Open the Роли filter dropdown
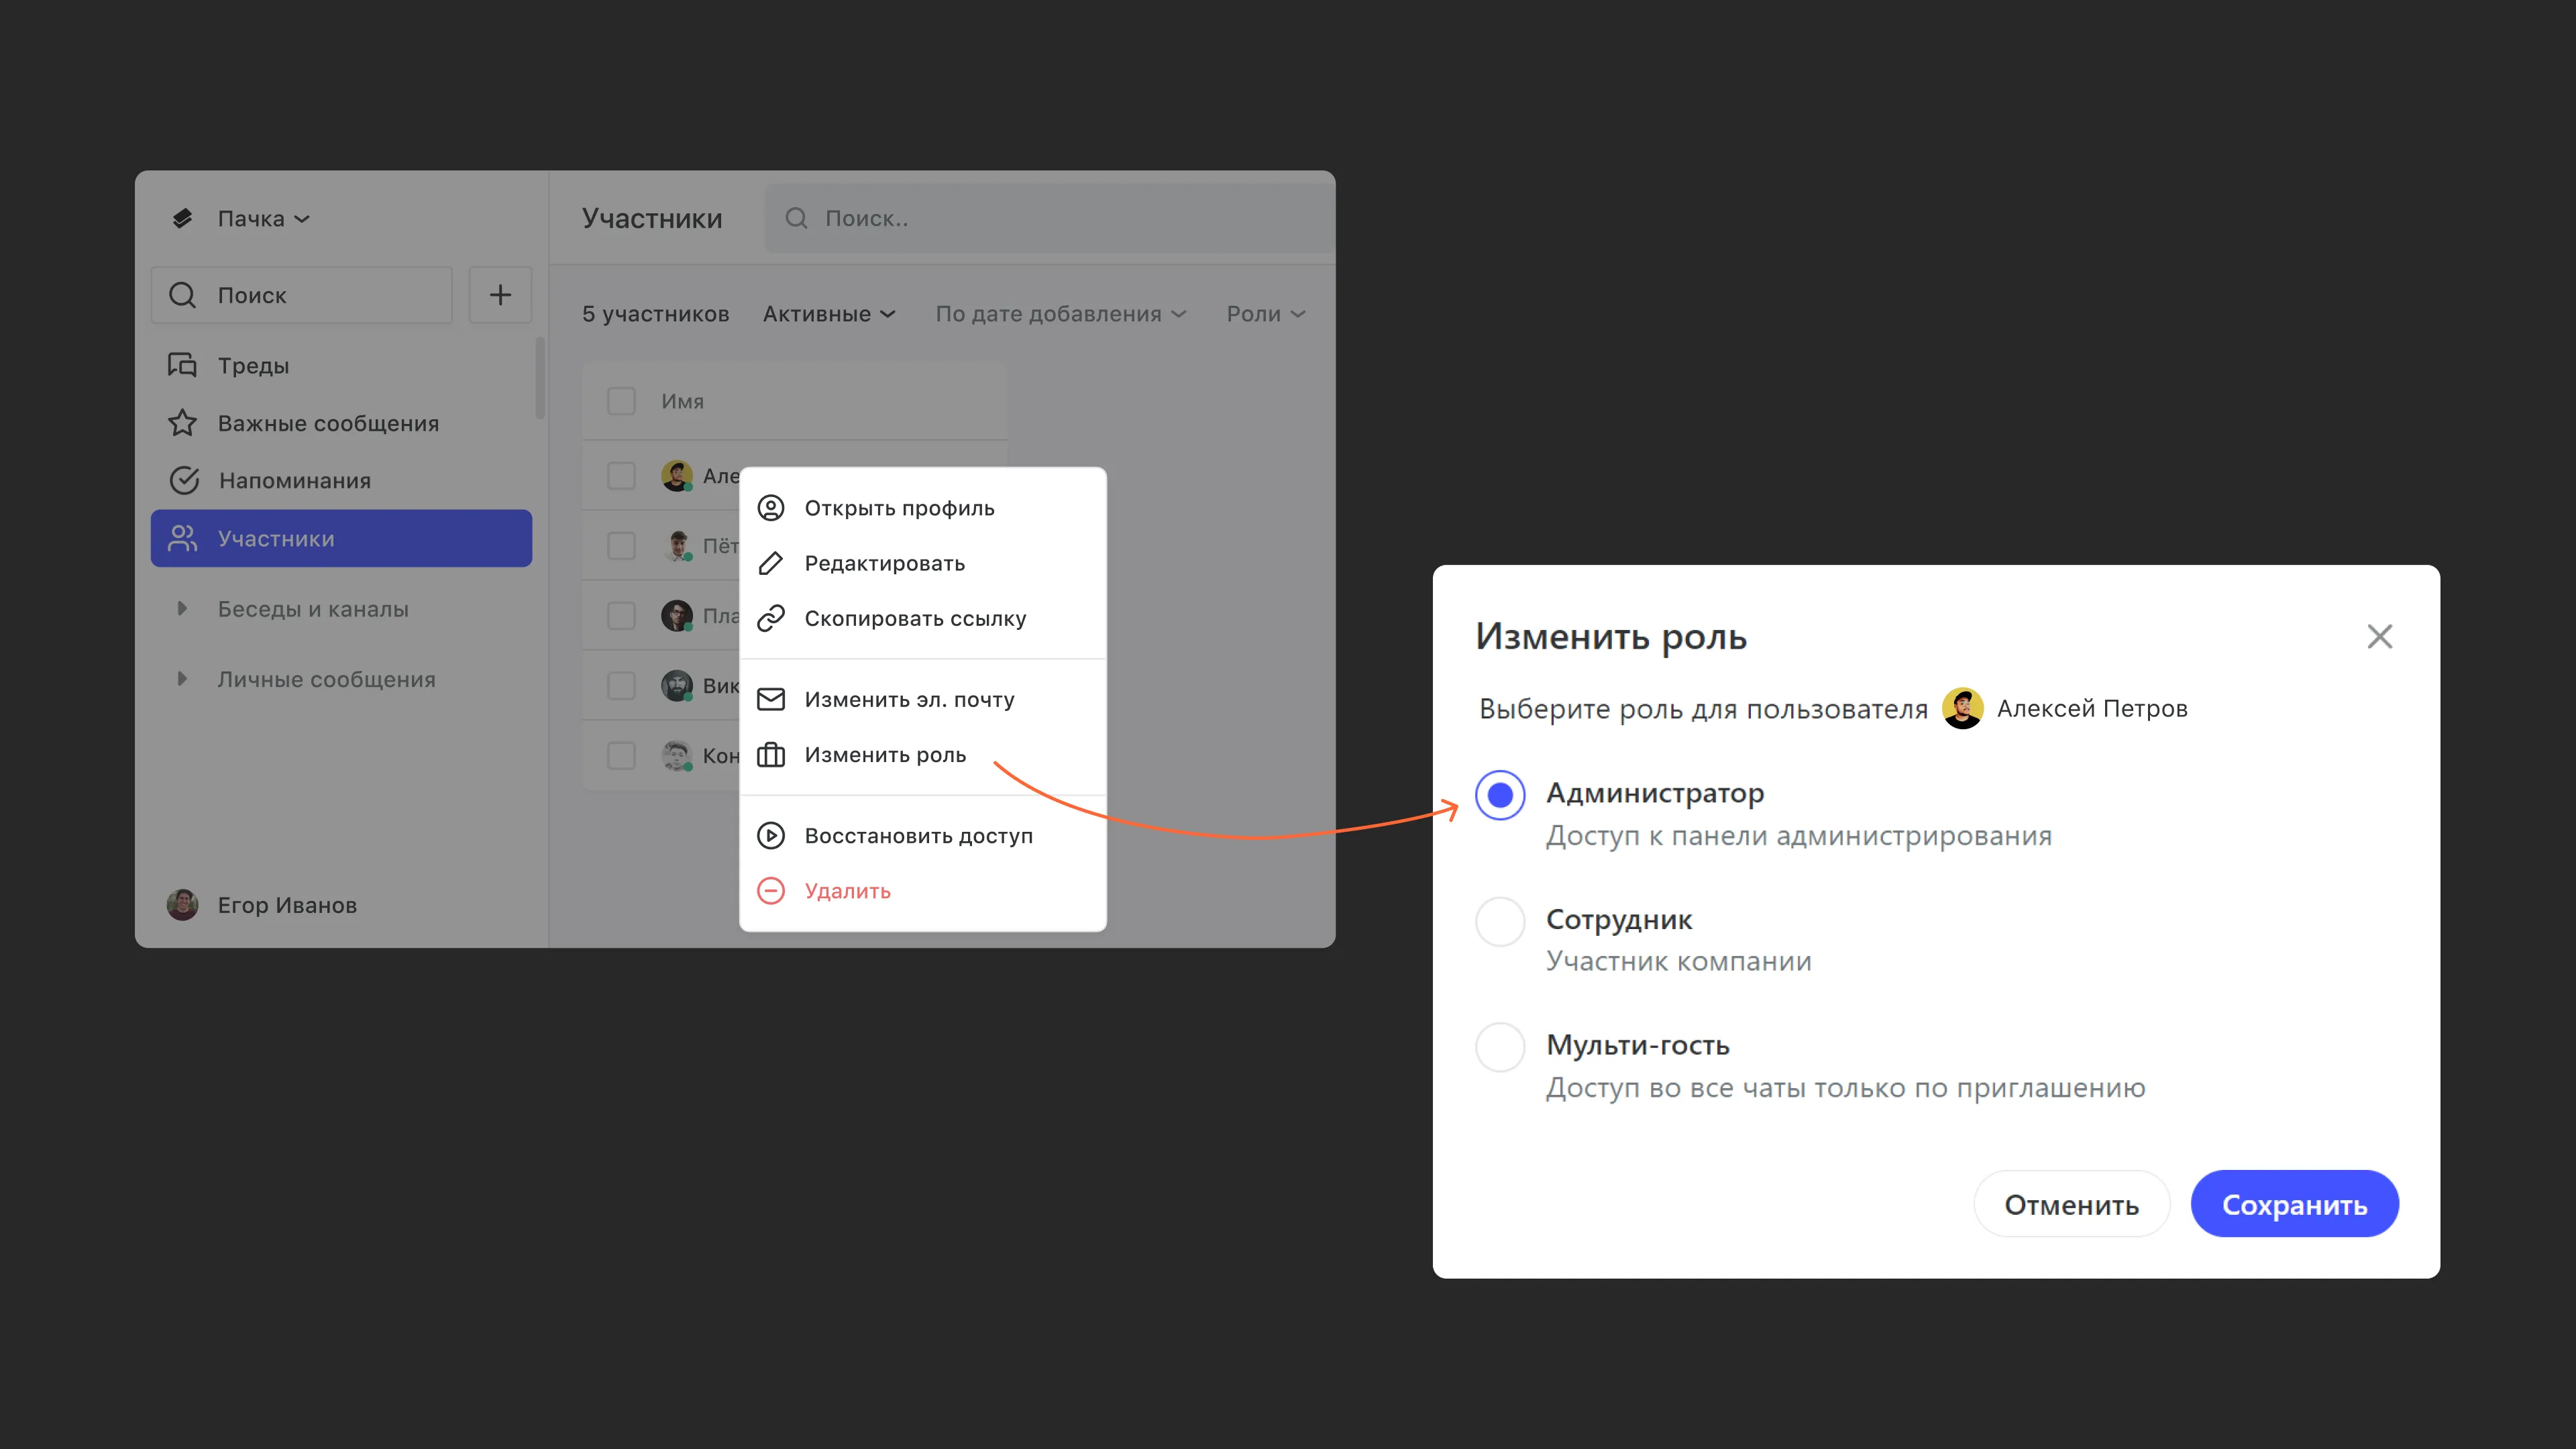 (1265, 314)
